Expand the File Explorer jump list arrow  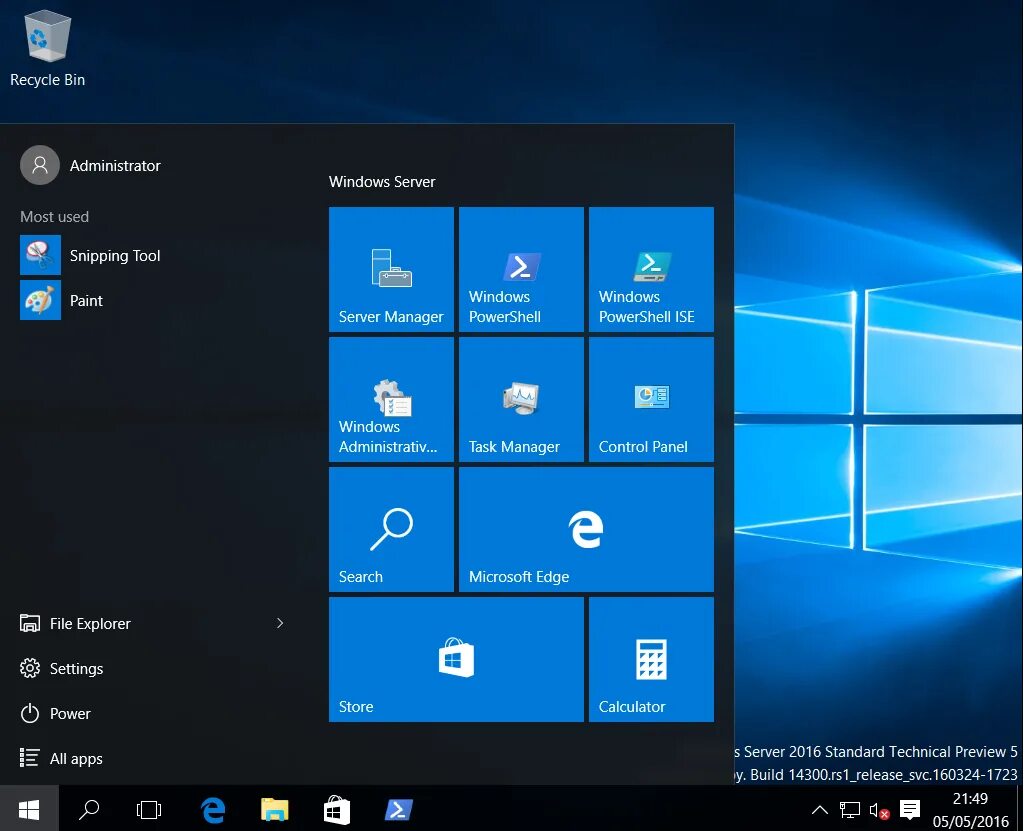point(280,623)
